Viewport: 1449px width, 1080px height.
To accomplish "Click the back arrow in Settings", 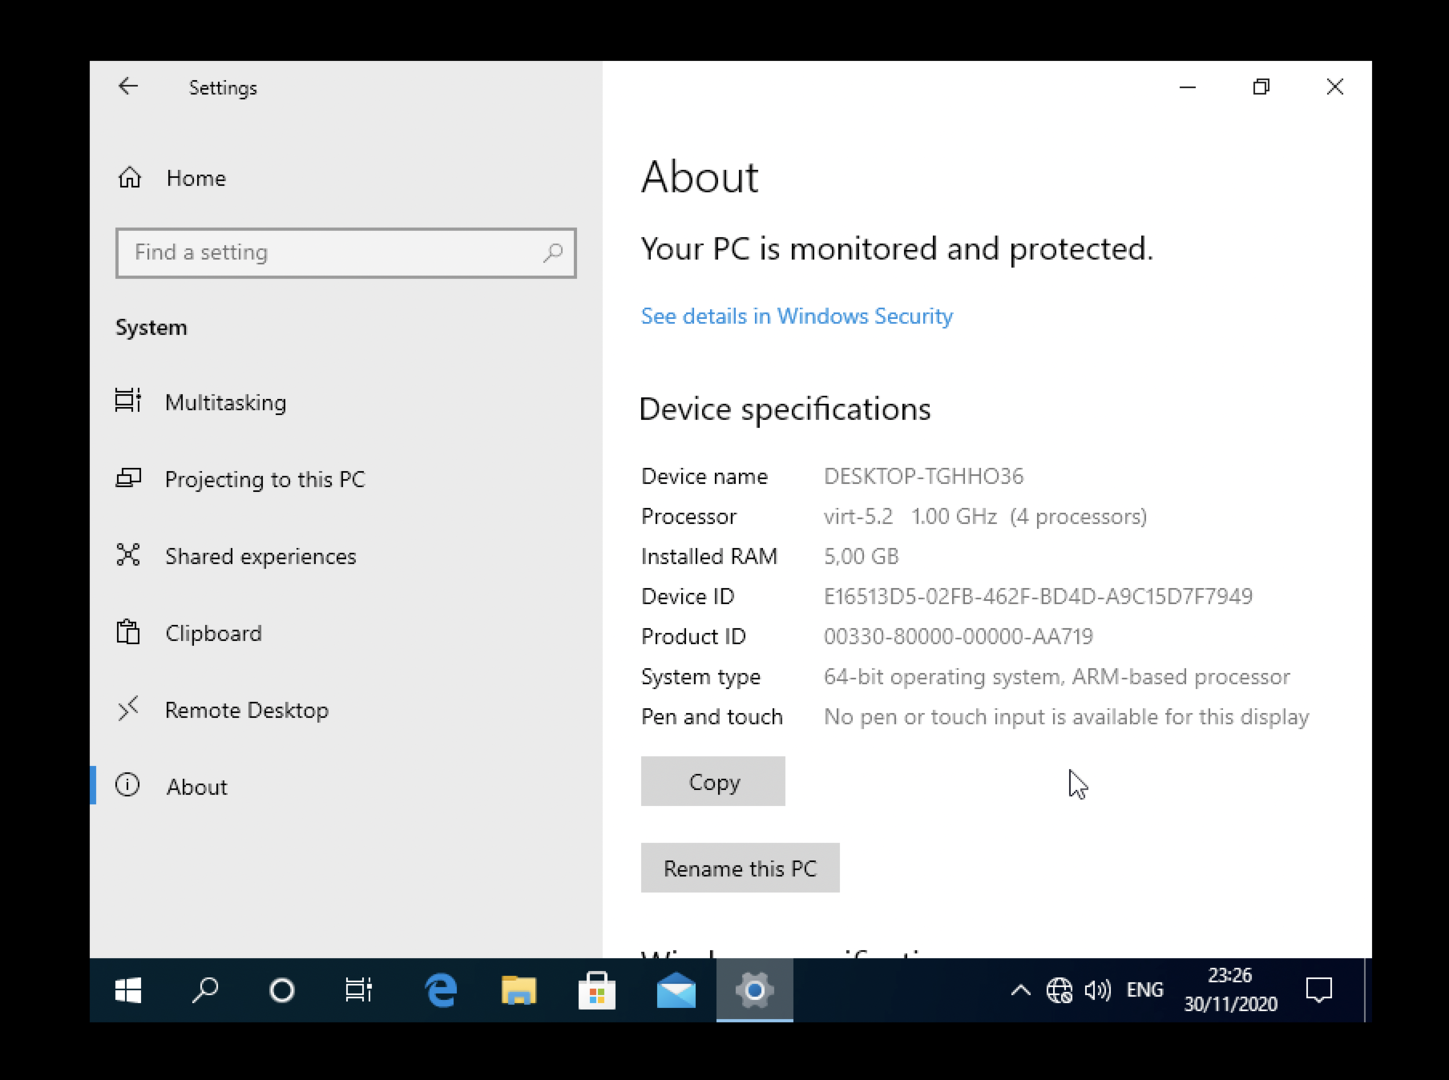I will click(x=128, y=87).
